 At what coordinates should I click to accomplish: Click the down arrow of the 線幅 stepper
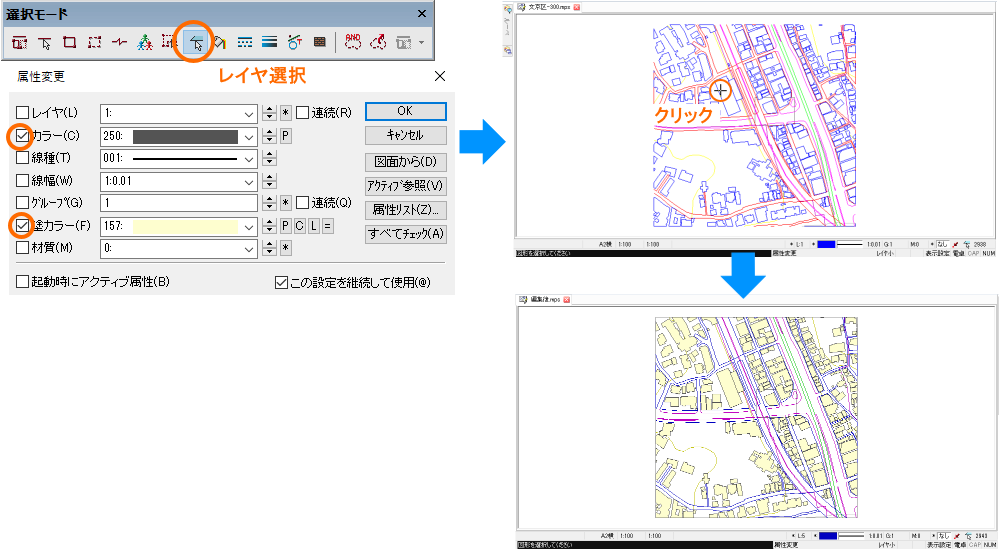click(x=270, y=185)
